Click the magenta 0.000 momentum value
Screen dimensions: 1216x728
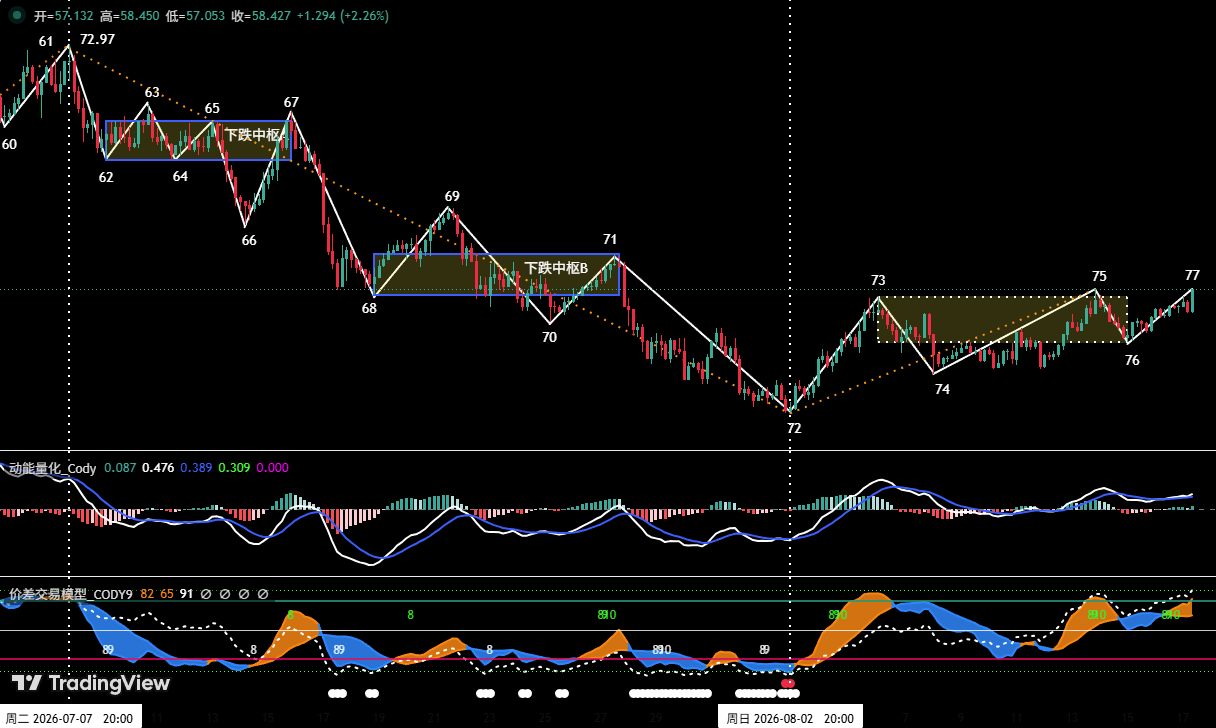pos(273,468)
